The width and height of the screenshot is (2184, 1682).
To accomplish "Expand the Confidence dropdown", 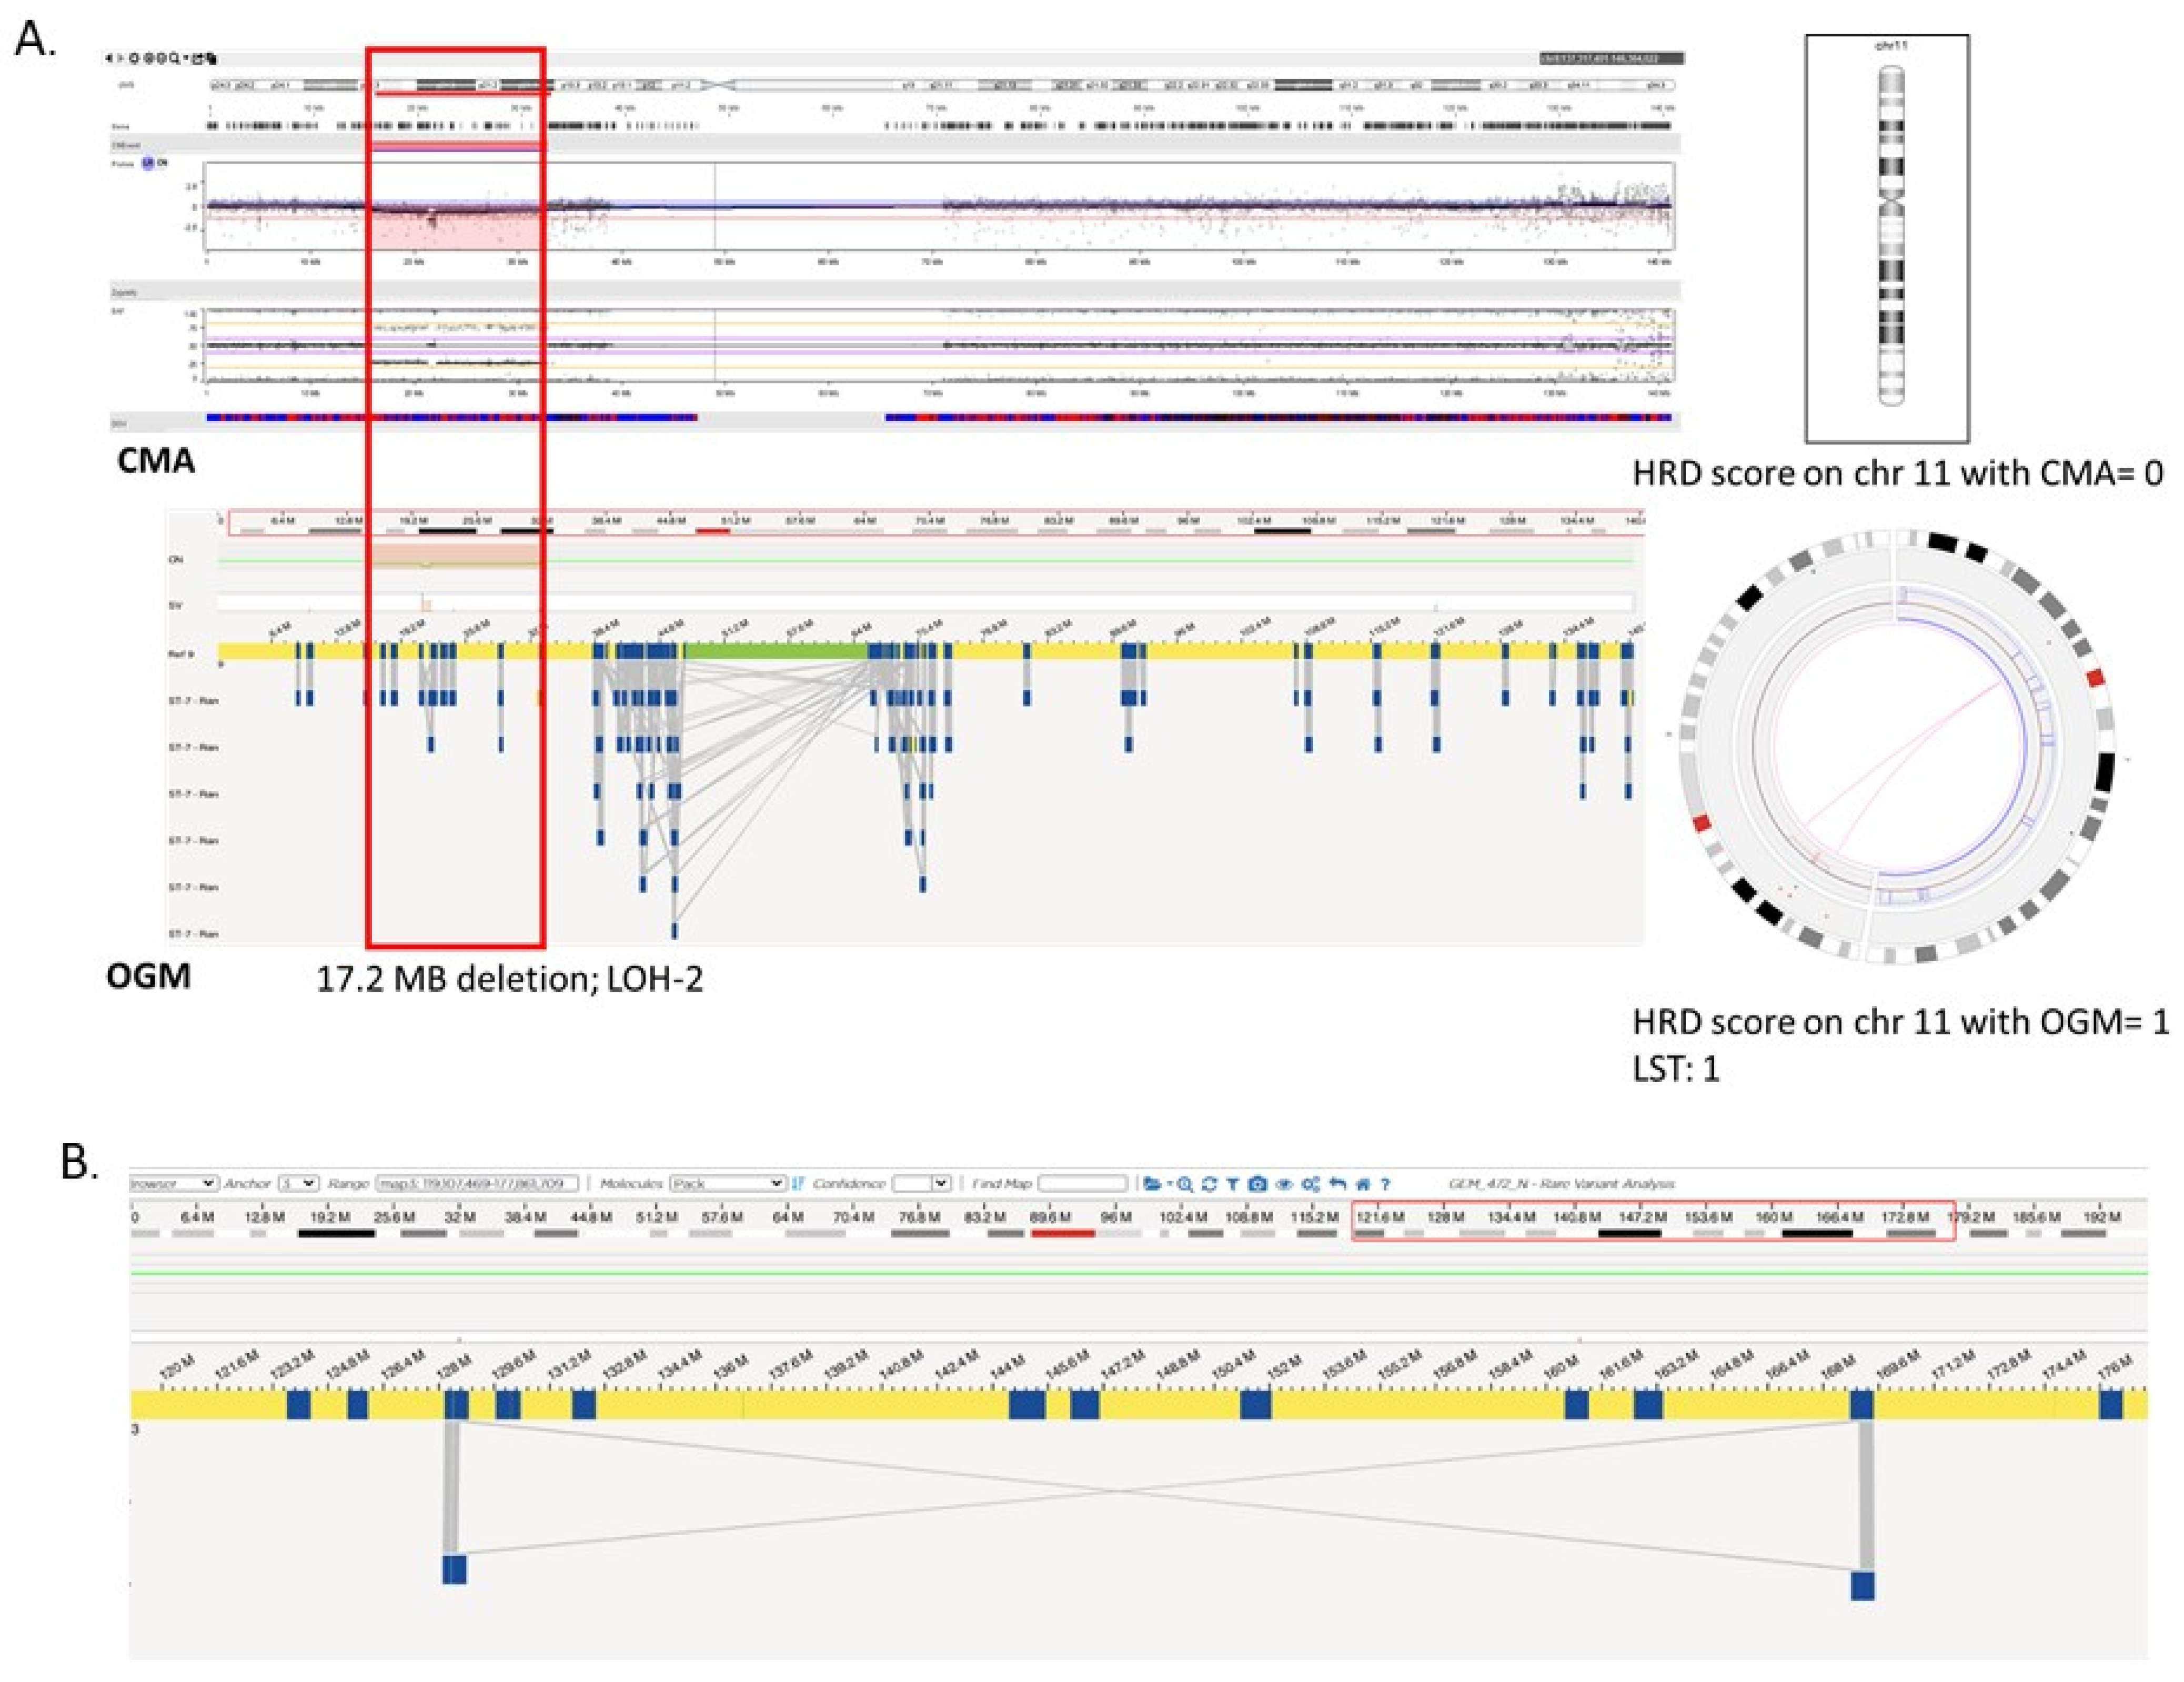I will [921, 1183].
